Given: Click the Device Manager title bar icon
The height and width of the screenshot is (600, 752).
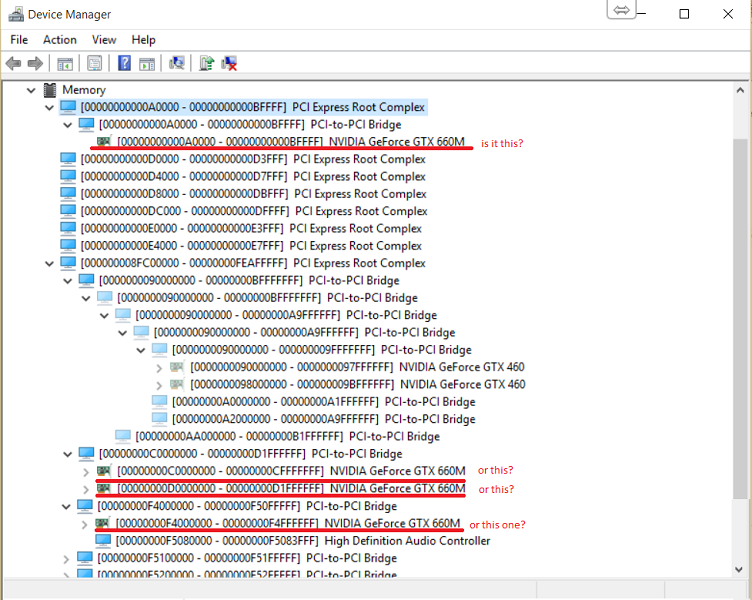Looking at the screenshot, I should click(x=16, y=14).
